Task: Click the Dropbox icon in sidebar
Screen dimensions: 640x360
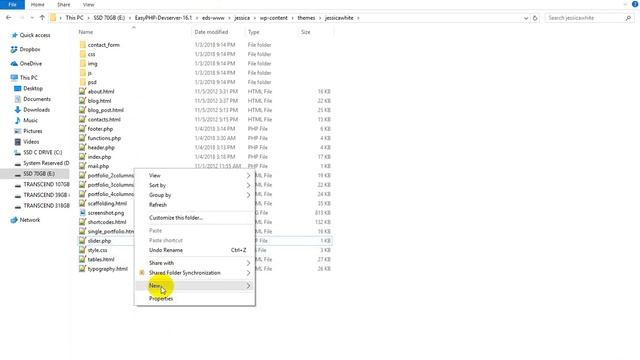Action: pyautogui.click(x=14, y=49)
